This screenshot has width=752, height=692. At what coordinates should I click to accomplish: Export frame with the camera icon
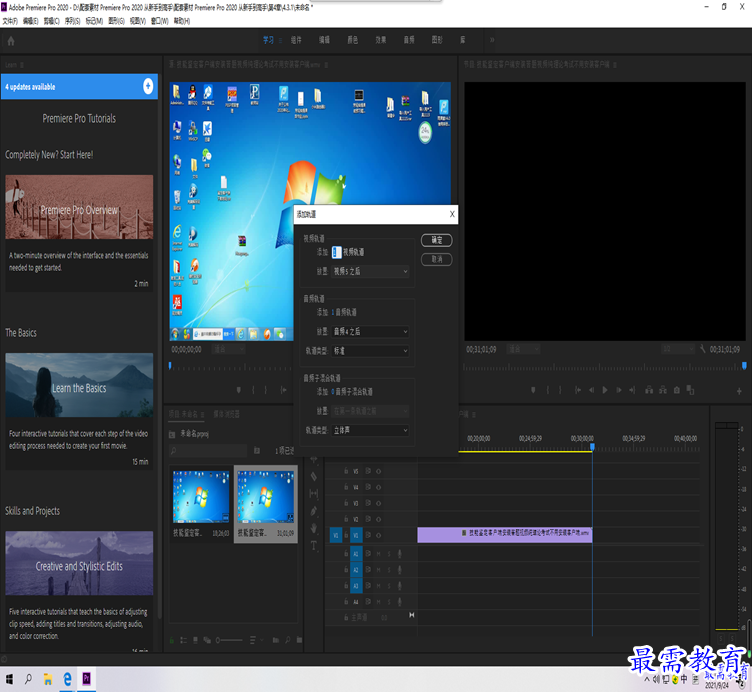pyautogui.click(x=677, y=390)
